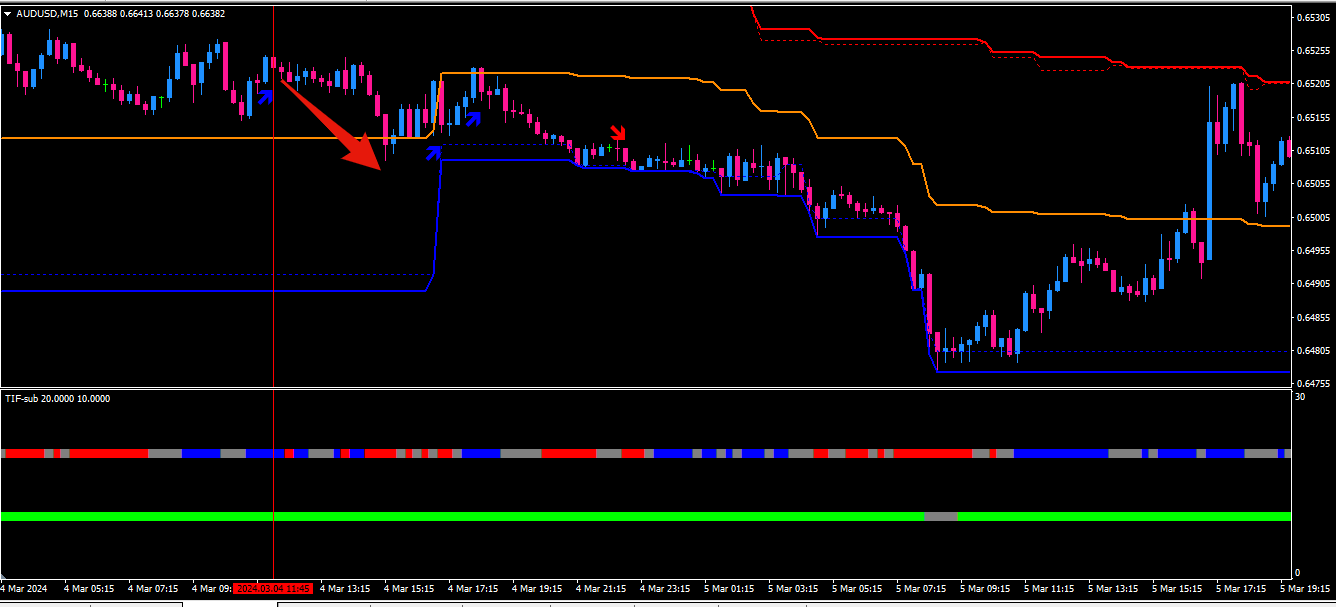Screen dimensions: 1336x607
Task: Click the T1F-sub 20.0000 10.0000 indicator label
Action: [x=58, y=398]
